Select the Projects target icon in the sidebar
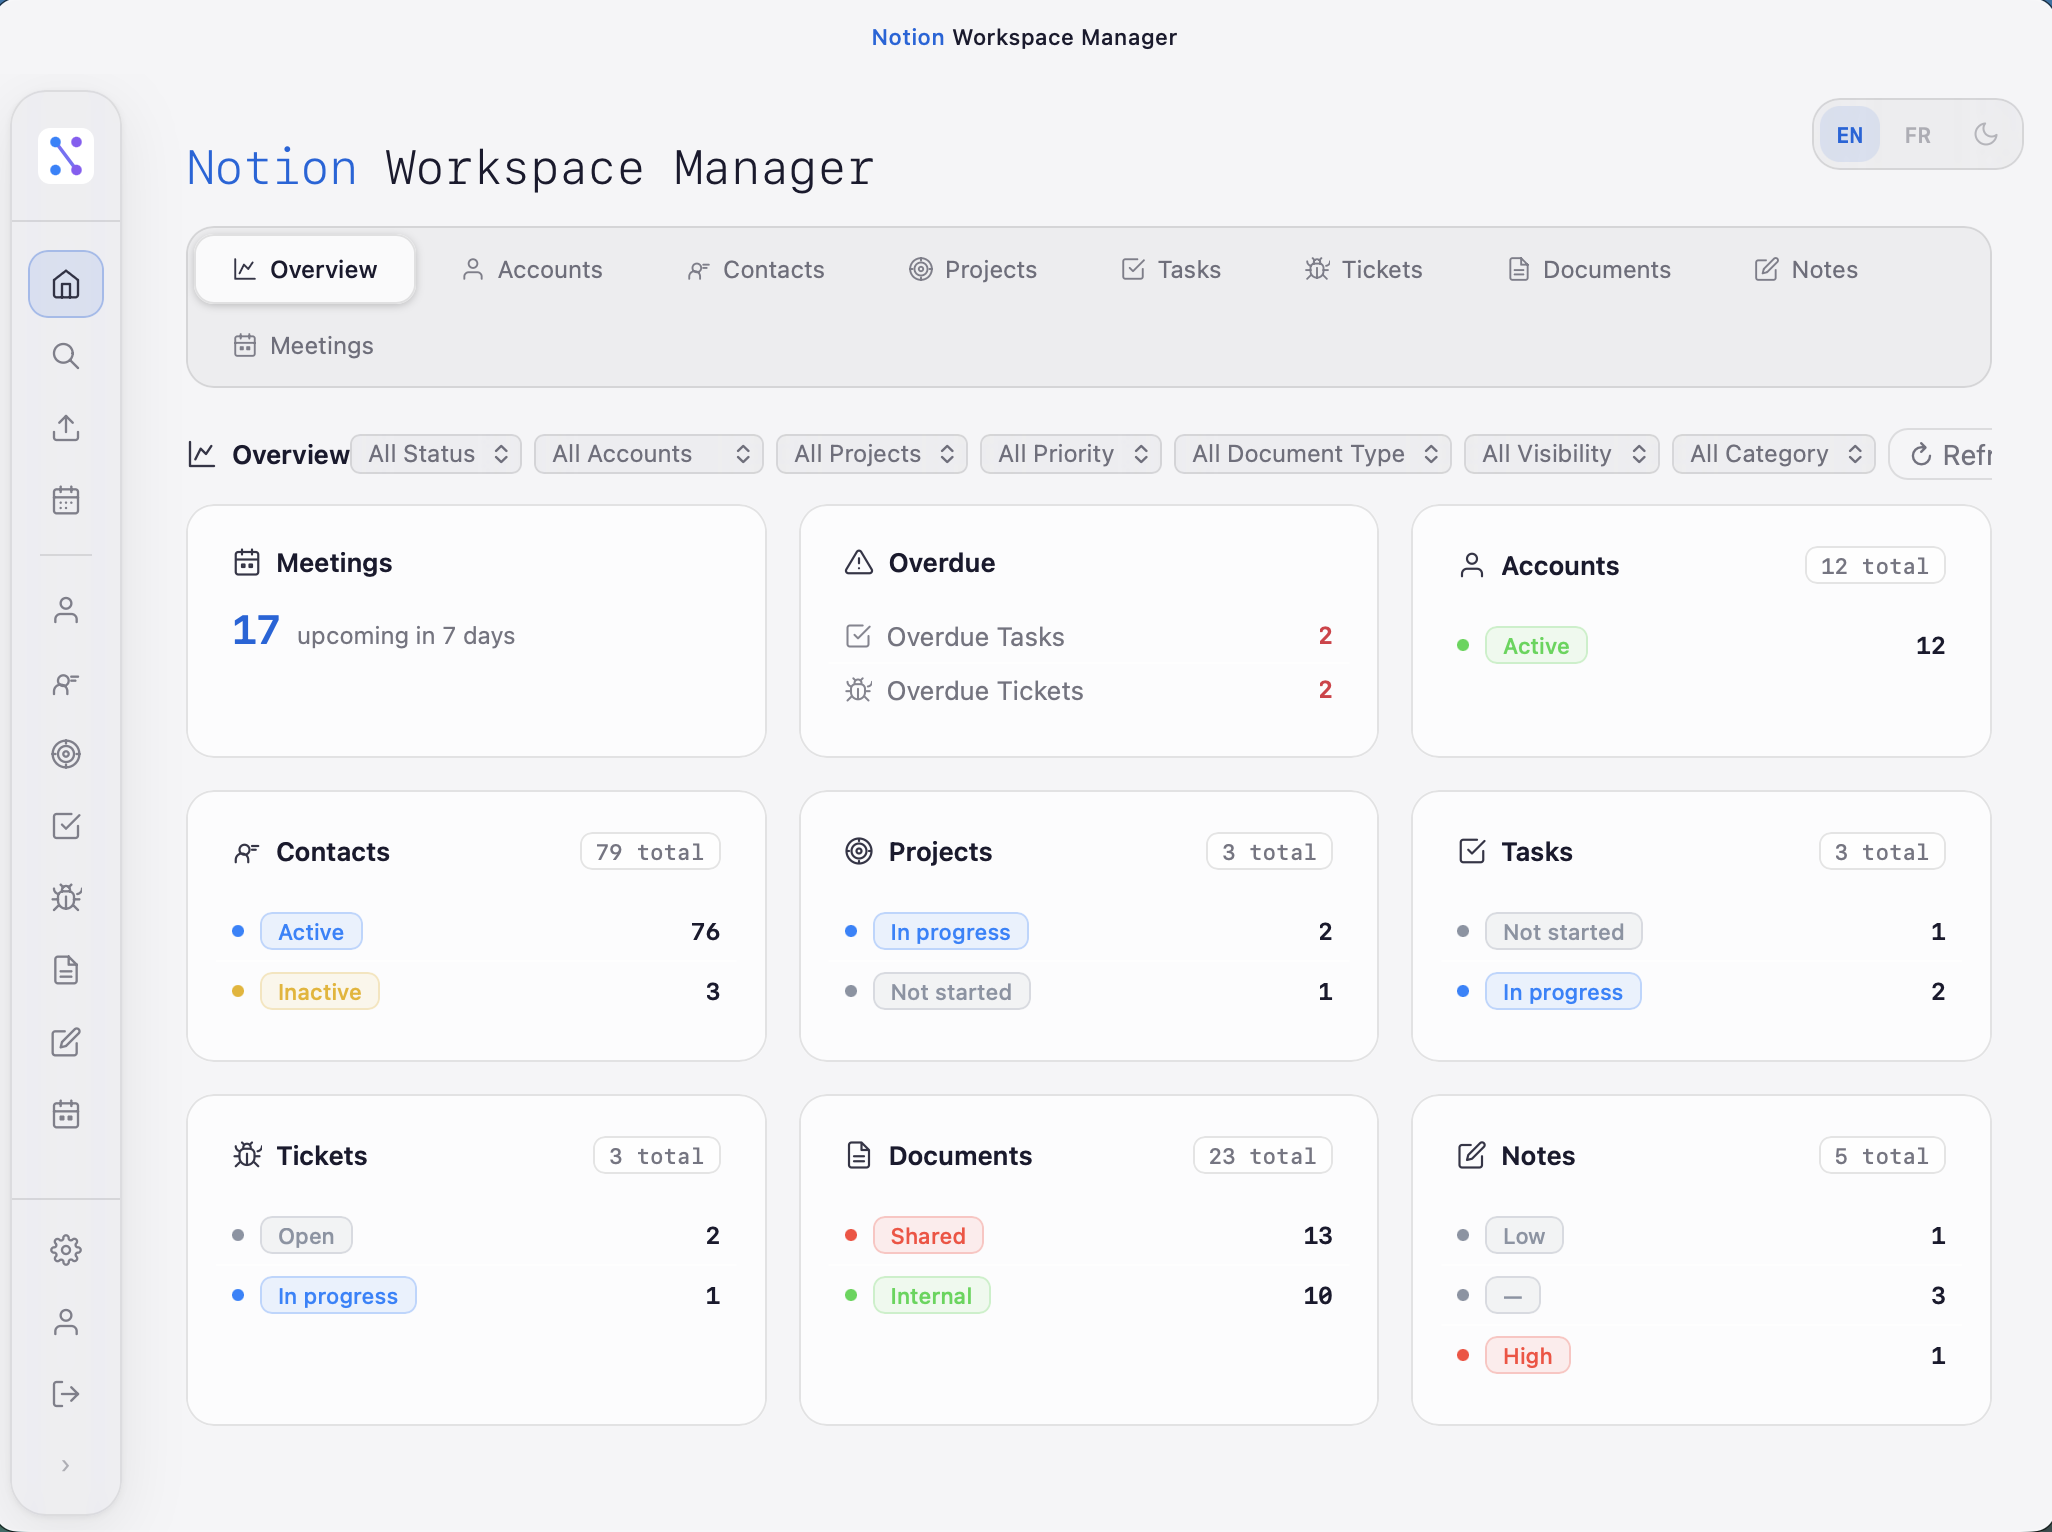 click(x=66, y=754)
